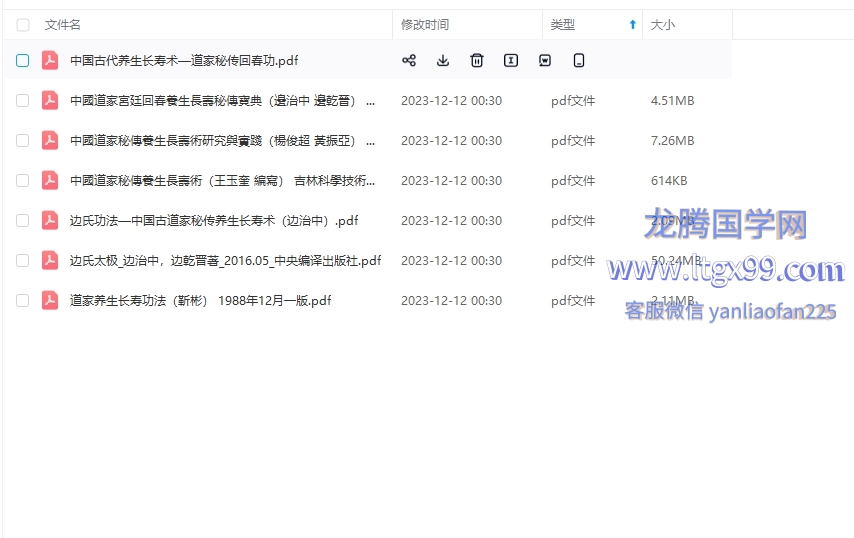Sort by the 文件名 column header
The height and width of the screenshot is (538, 854).
pyautogui.click(x=63, y=25)
